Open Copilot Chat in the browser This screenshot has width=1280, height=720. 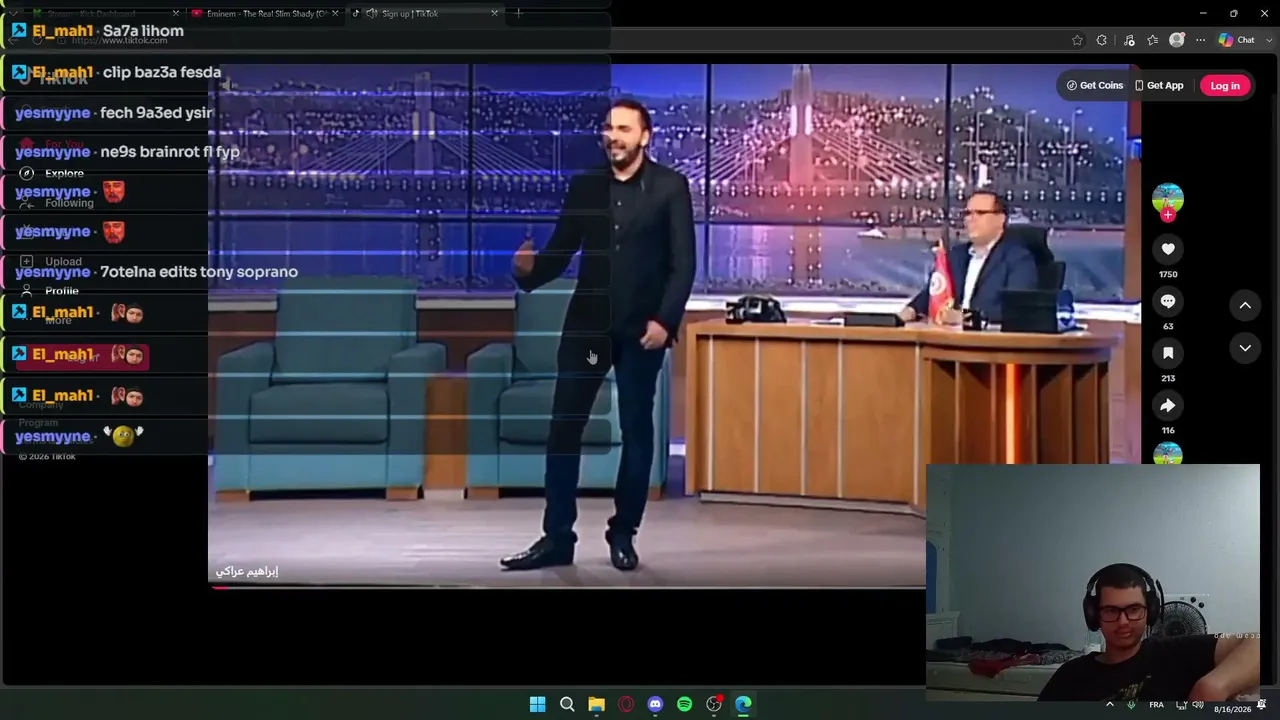pyautogui.click(x=1236, y=40)
